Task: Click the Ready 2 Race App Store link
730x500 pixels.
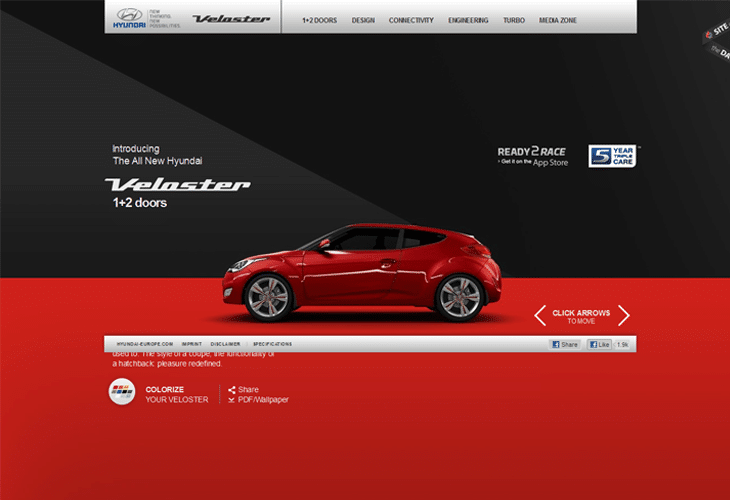Action: 532,156
